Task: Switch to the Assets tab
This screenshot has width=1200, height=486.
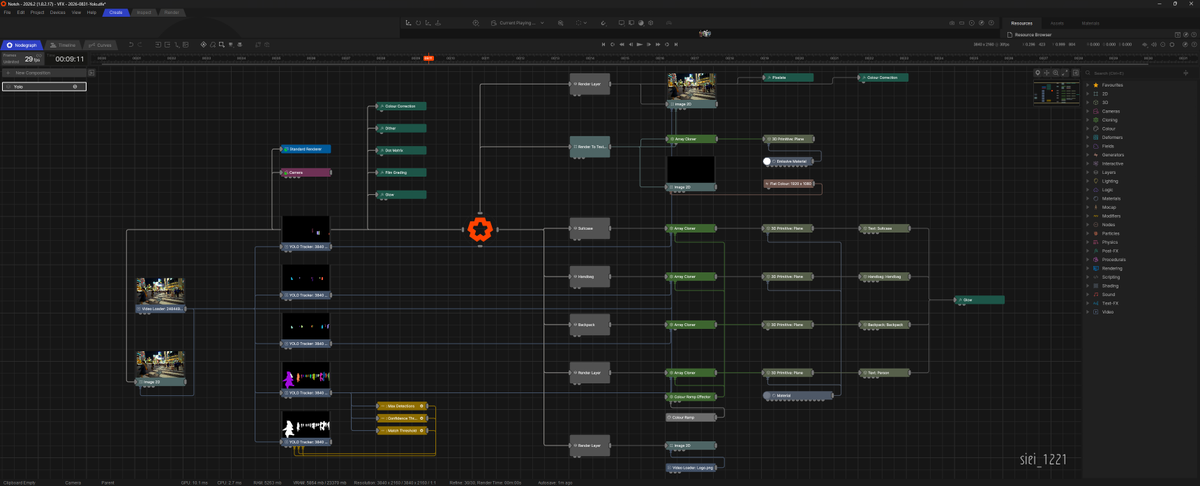Action: (x=1057, y=22)
